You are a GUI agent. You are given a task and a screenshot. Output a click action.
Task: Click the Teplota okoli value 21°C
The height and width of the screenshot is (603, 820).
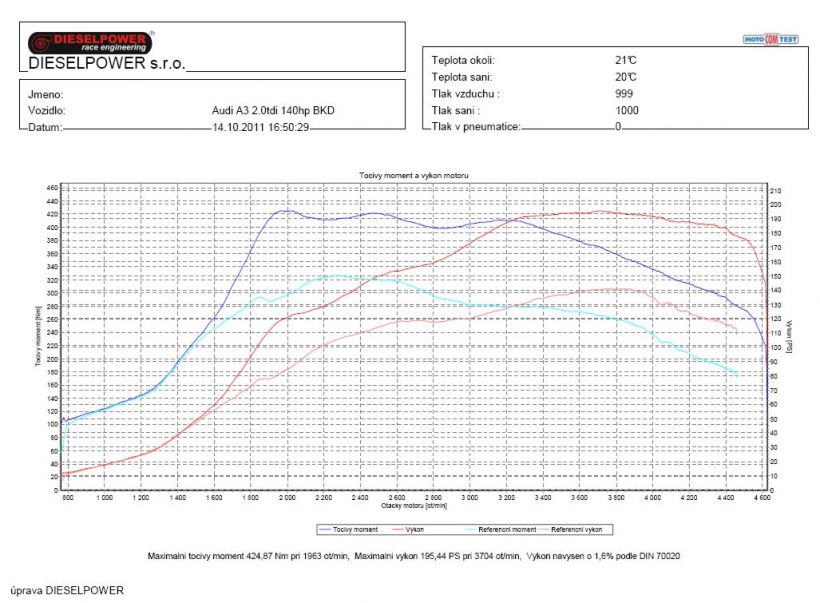[626, 60]
